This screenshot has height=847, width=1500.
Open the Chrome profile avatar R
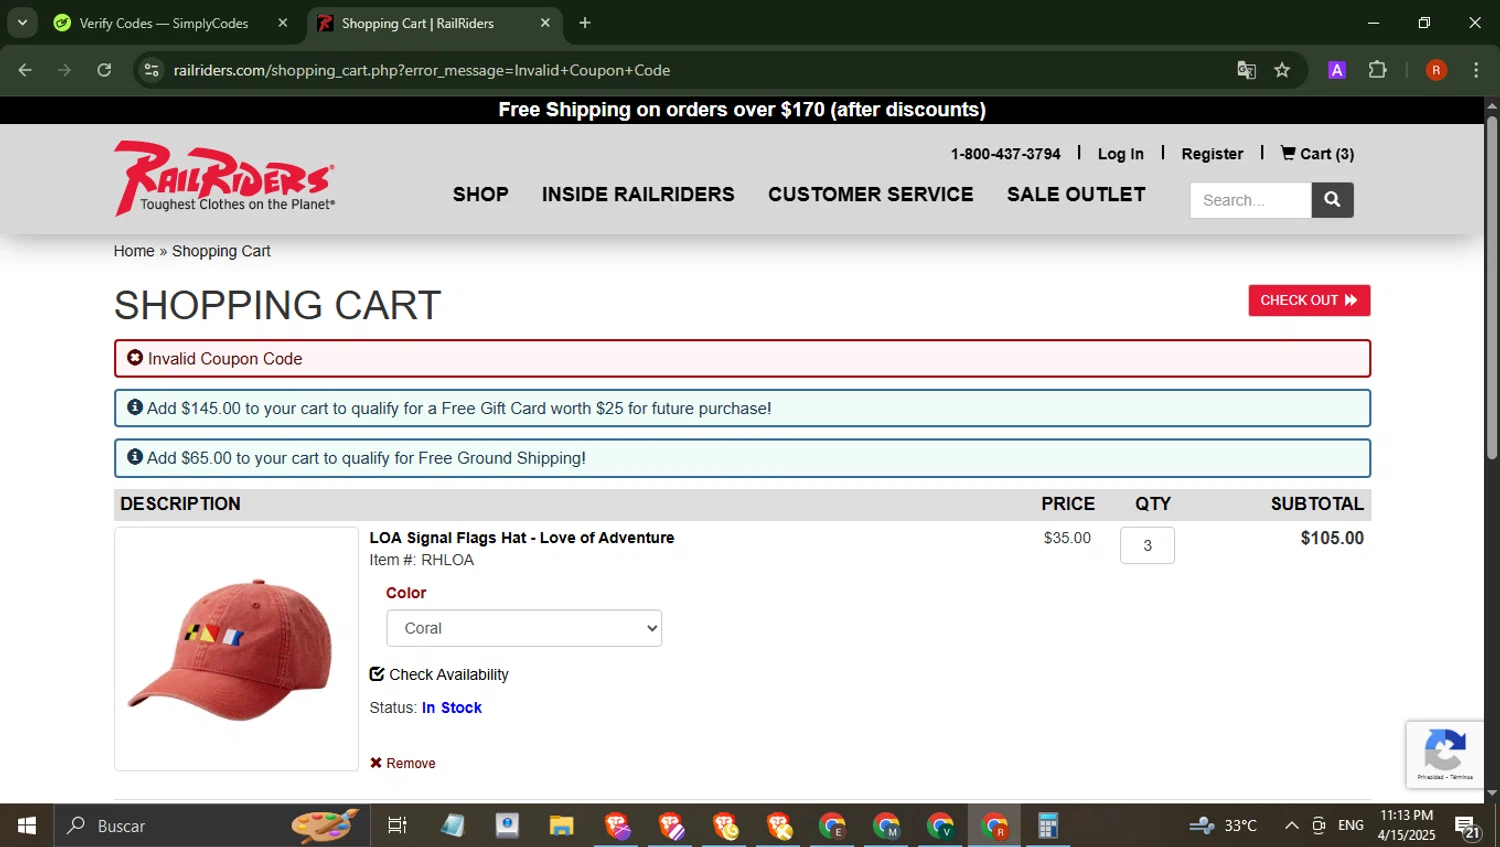click(x=1436, y=70)
